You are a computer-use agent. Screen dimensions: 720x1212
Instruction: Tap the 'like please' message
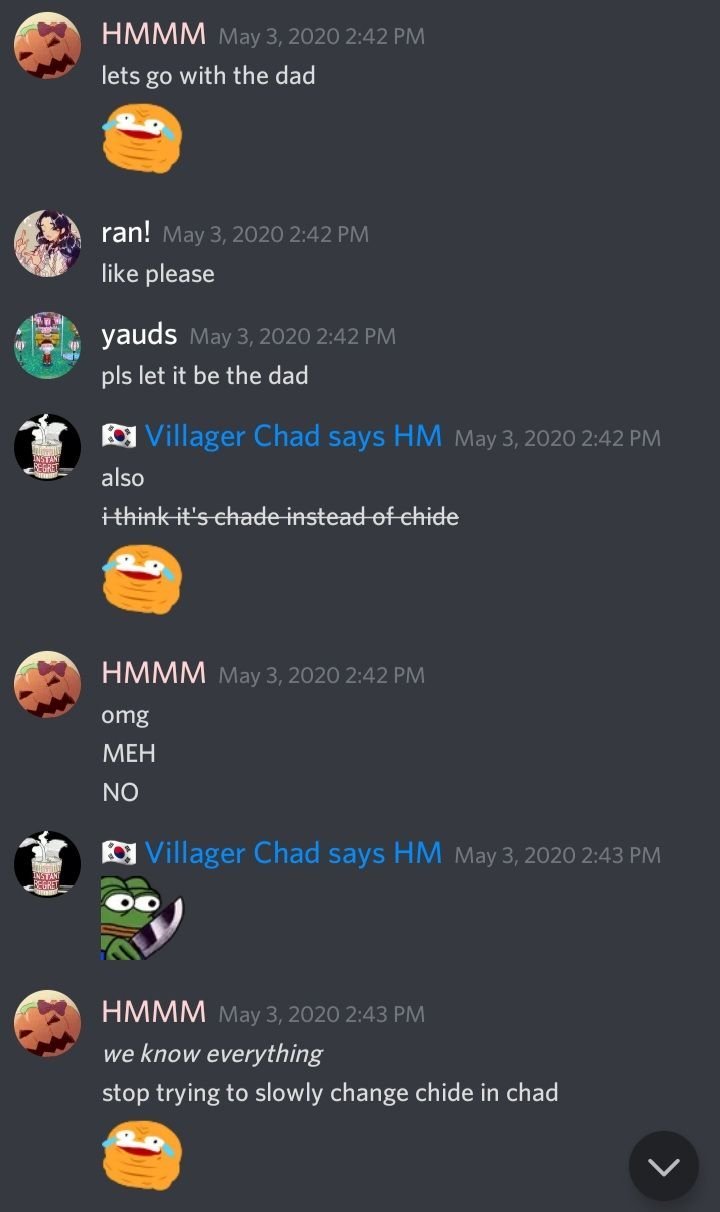[158, 274]
